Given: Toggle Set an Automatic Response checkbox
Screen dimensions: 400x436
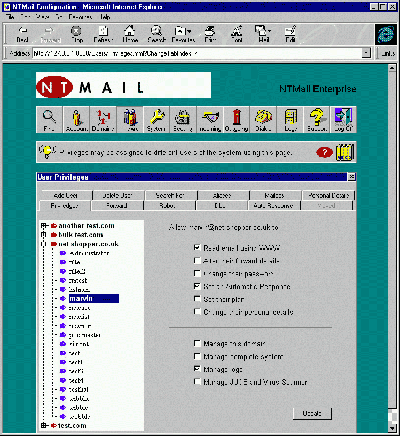Looking at the screenshot, I should click(197, 286).
